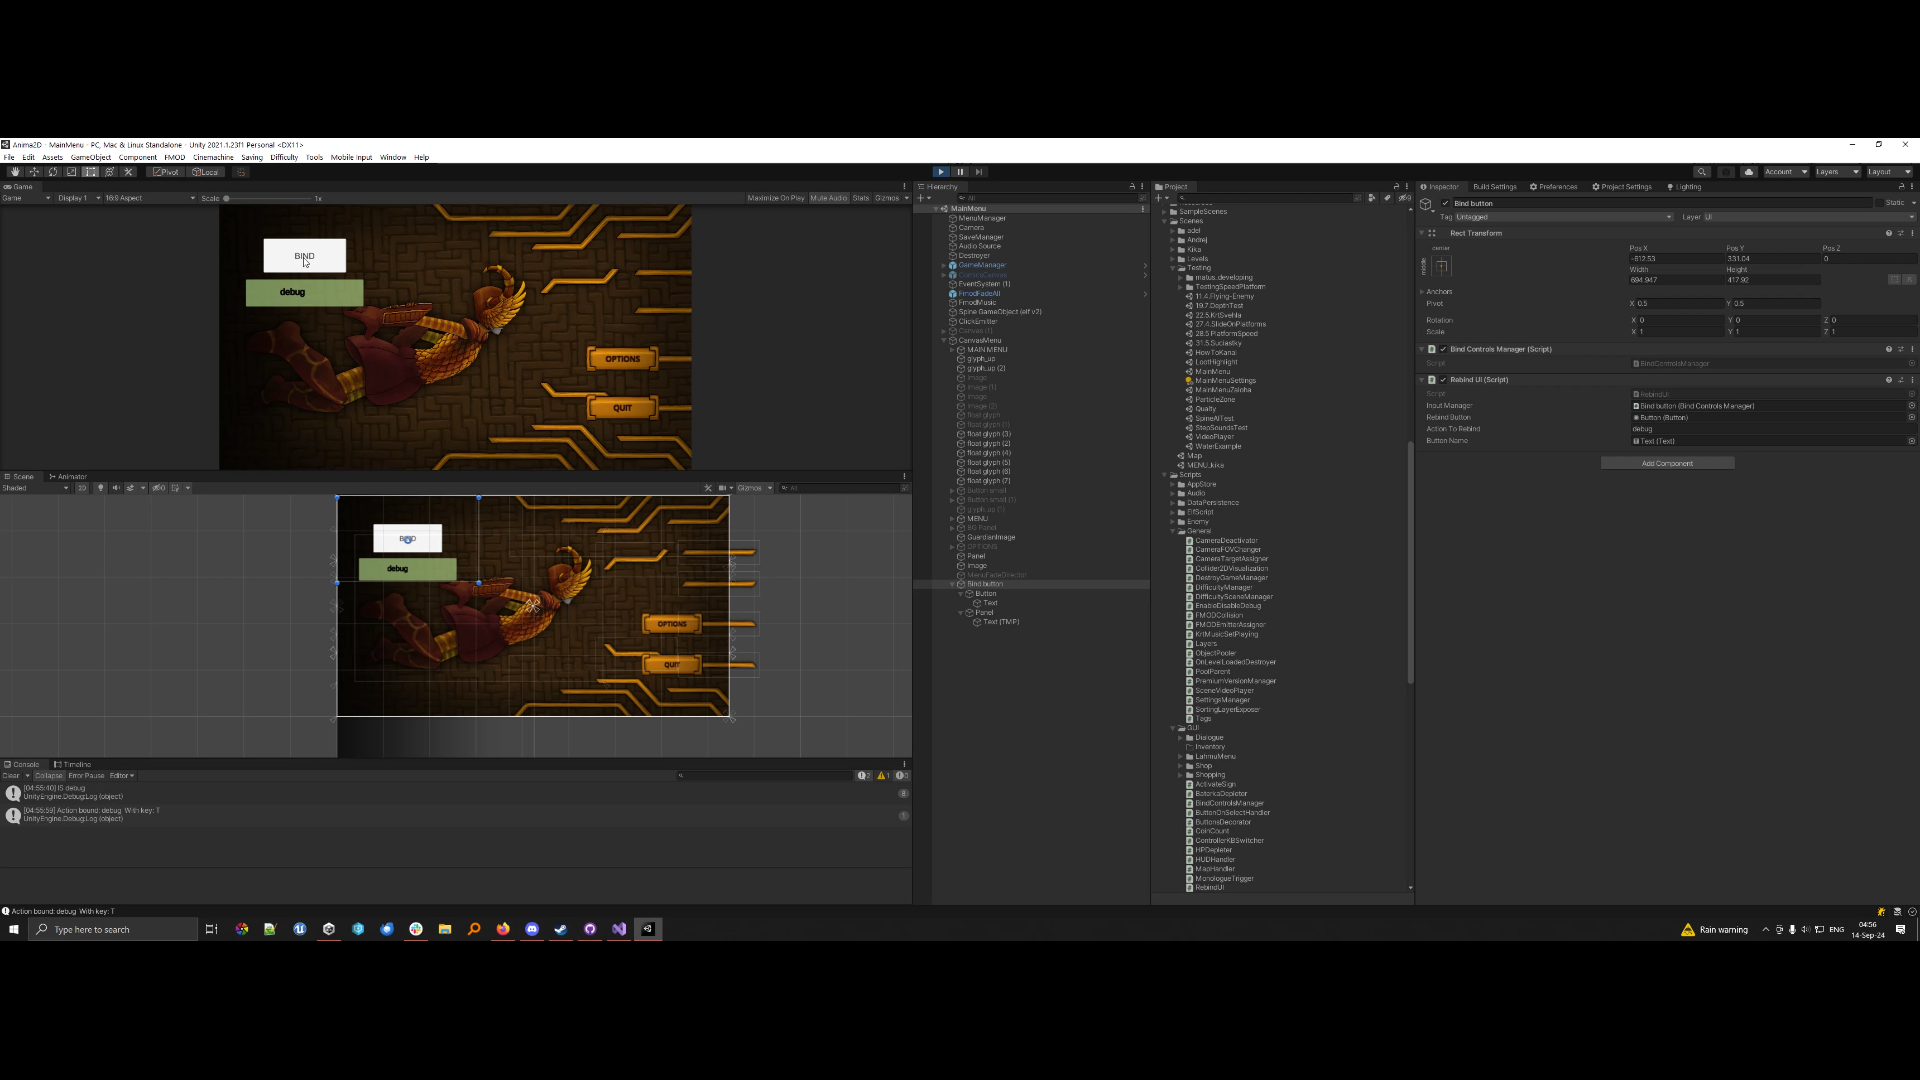Screen dimensions: 1920x1080
Task: Disable Rebind UI script checkbox
Action: pyautogui.click(x=1443, y=380)
